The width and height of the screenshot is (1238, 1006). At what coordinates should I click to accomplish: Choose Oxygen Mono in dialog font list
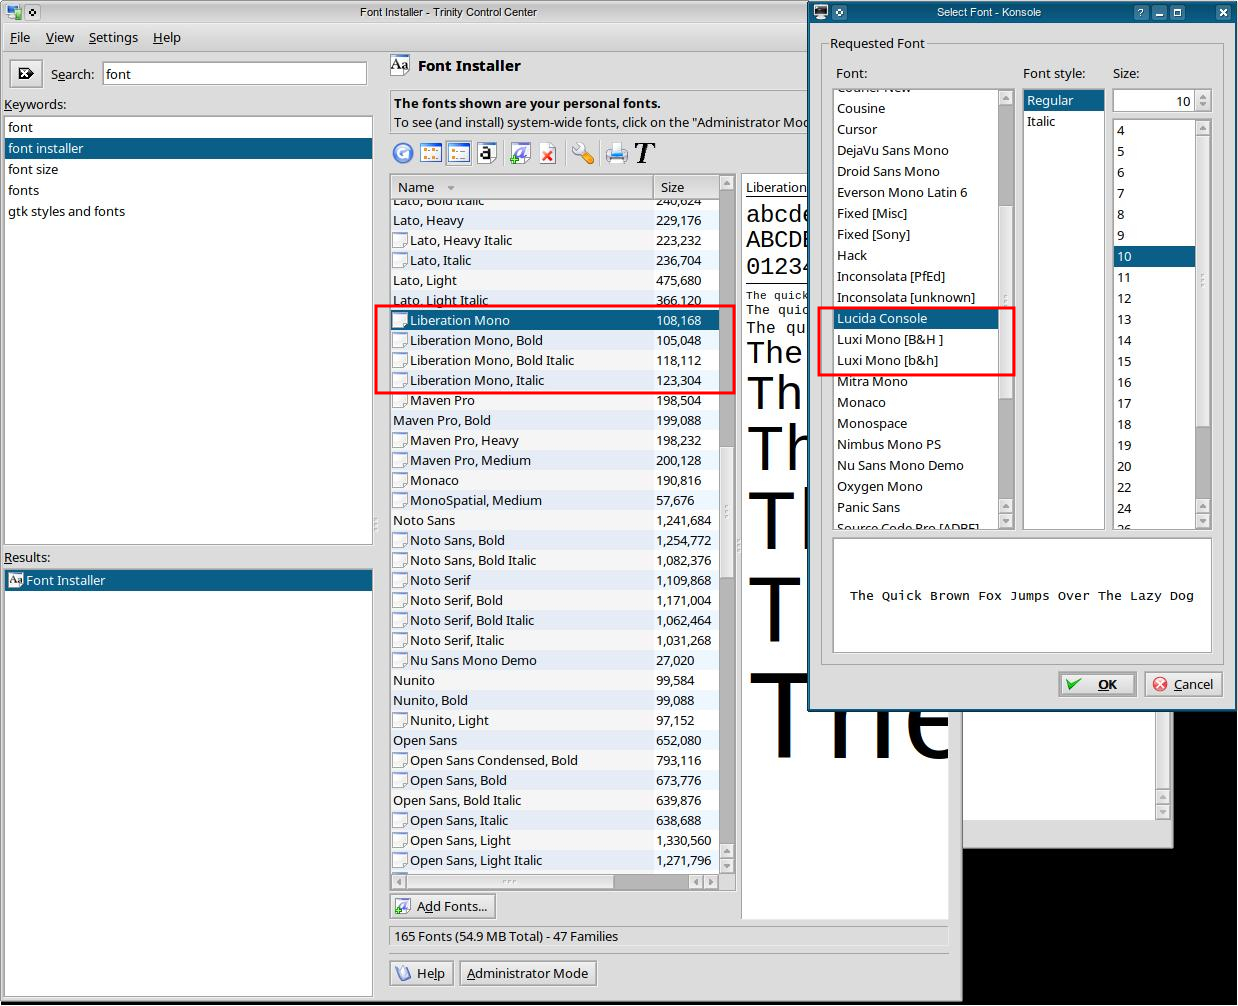pyautogui.click(x=916, y=486)
